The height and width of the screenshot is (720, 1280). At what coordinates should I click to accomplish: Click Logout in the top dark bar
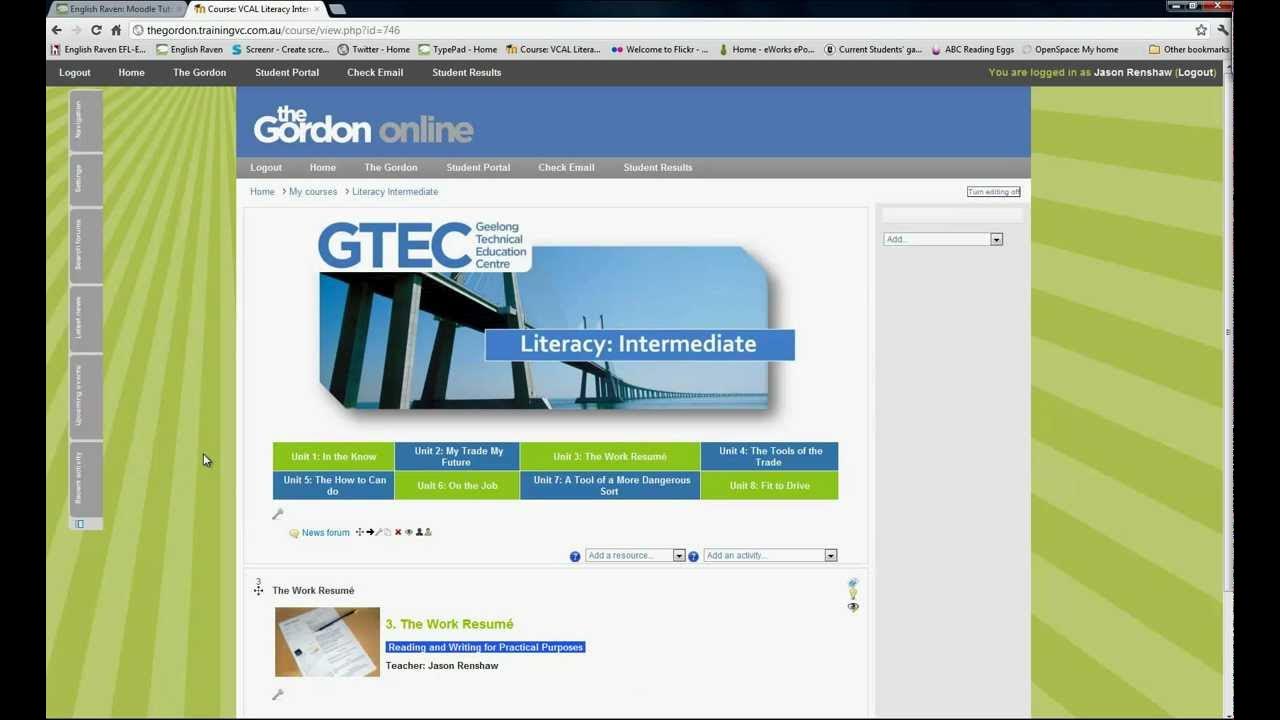coord(75,72)
